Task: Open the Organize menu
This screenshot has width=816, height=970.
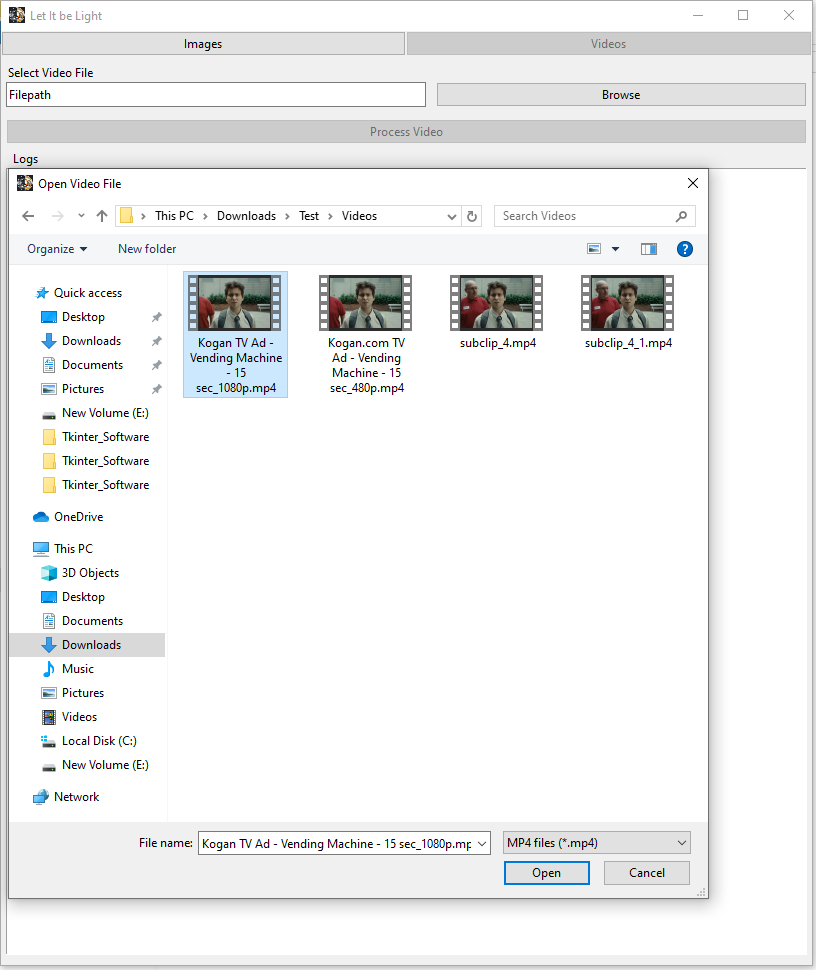Action: pos(57,249)
